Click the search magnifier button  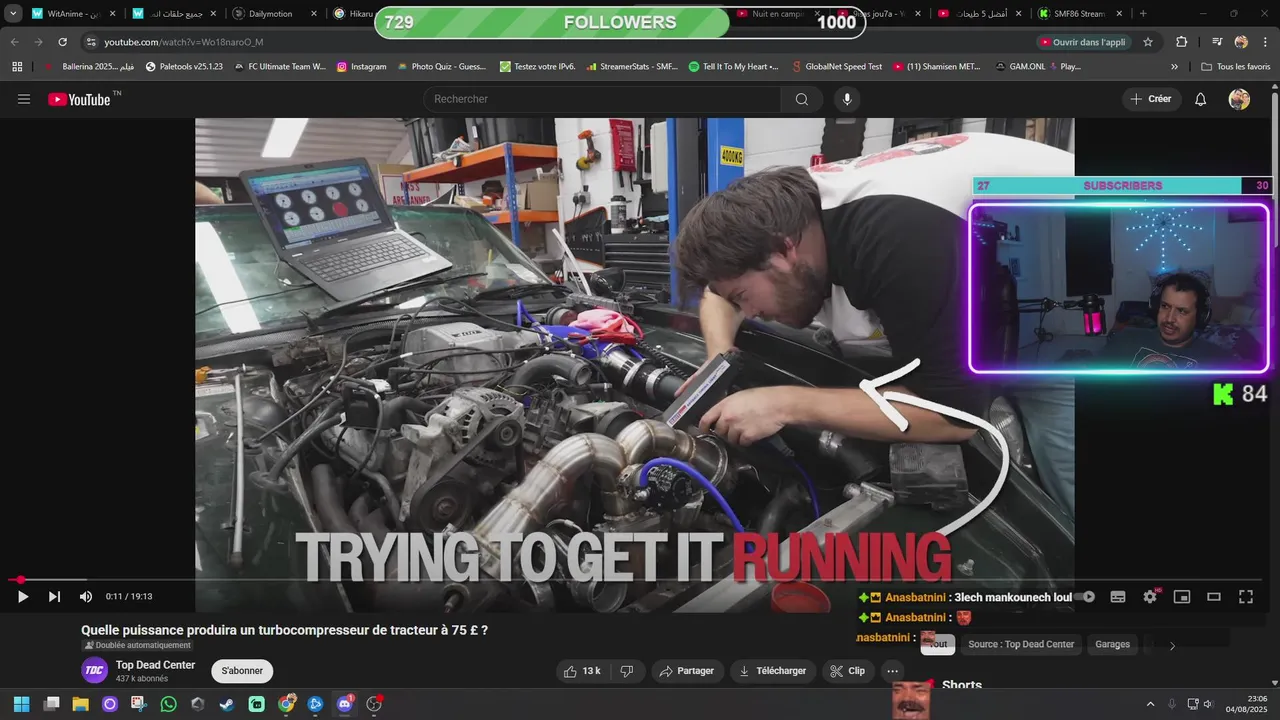click(801, 99)
